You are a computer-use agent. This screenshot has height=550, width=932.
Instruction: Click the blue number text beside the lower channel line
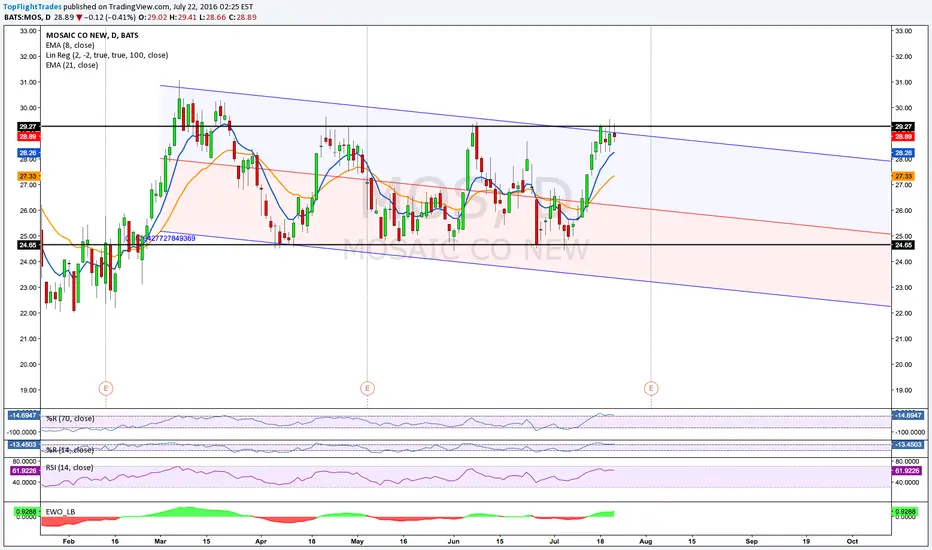pos(160,238)
